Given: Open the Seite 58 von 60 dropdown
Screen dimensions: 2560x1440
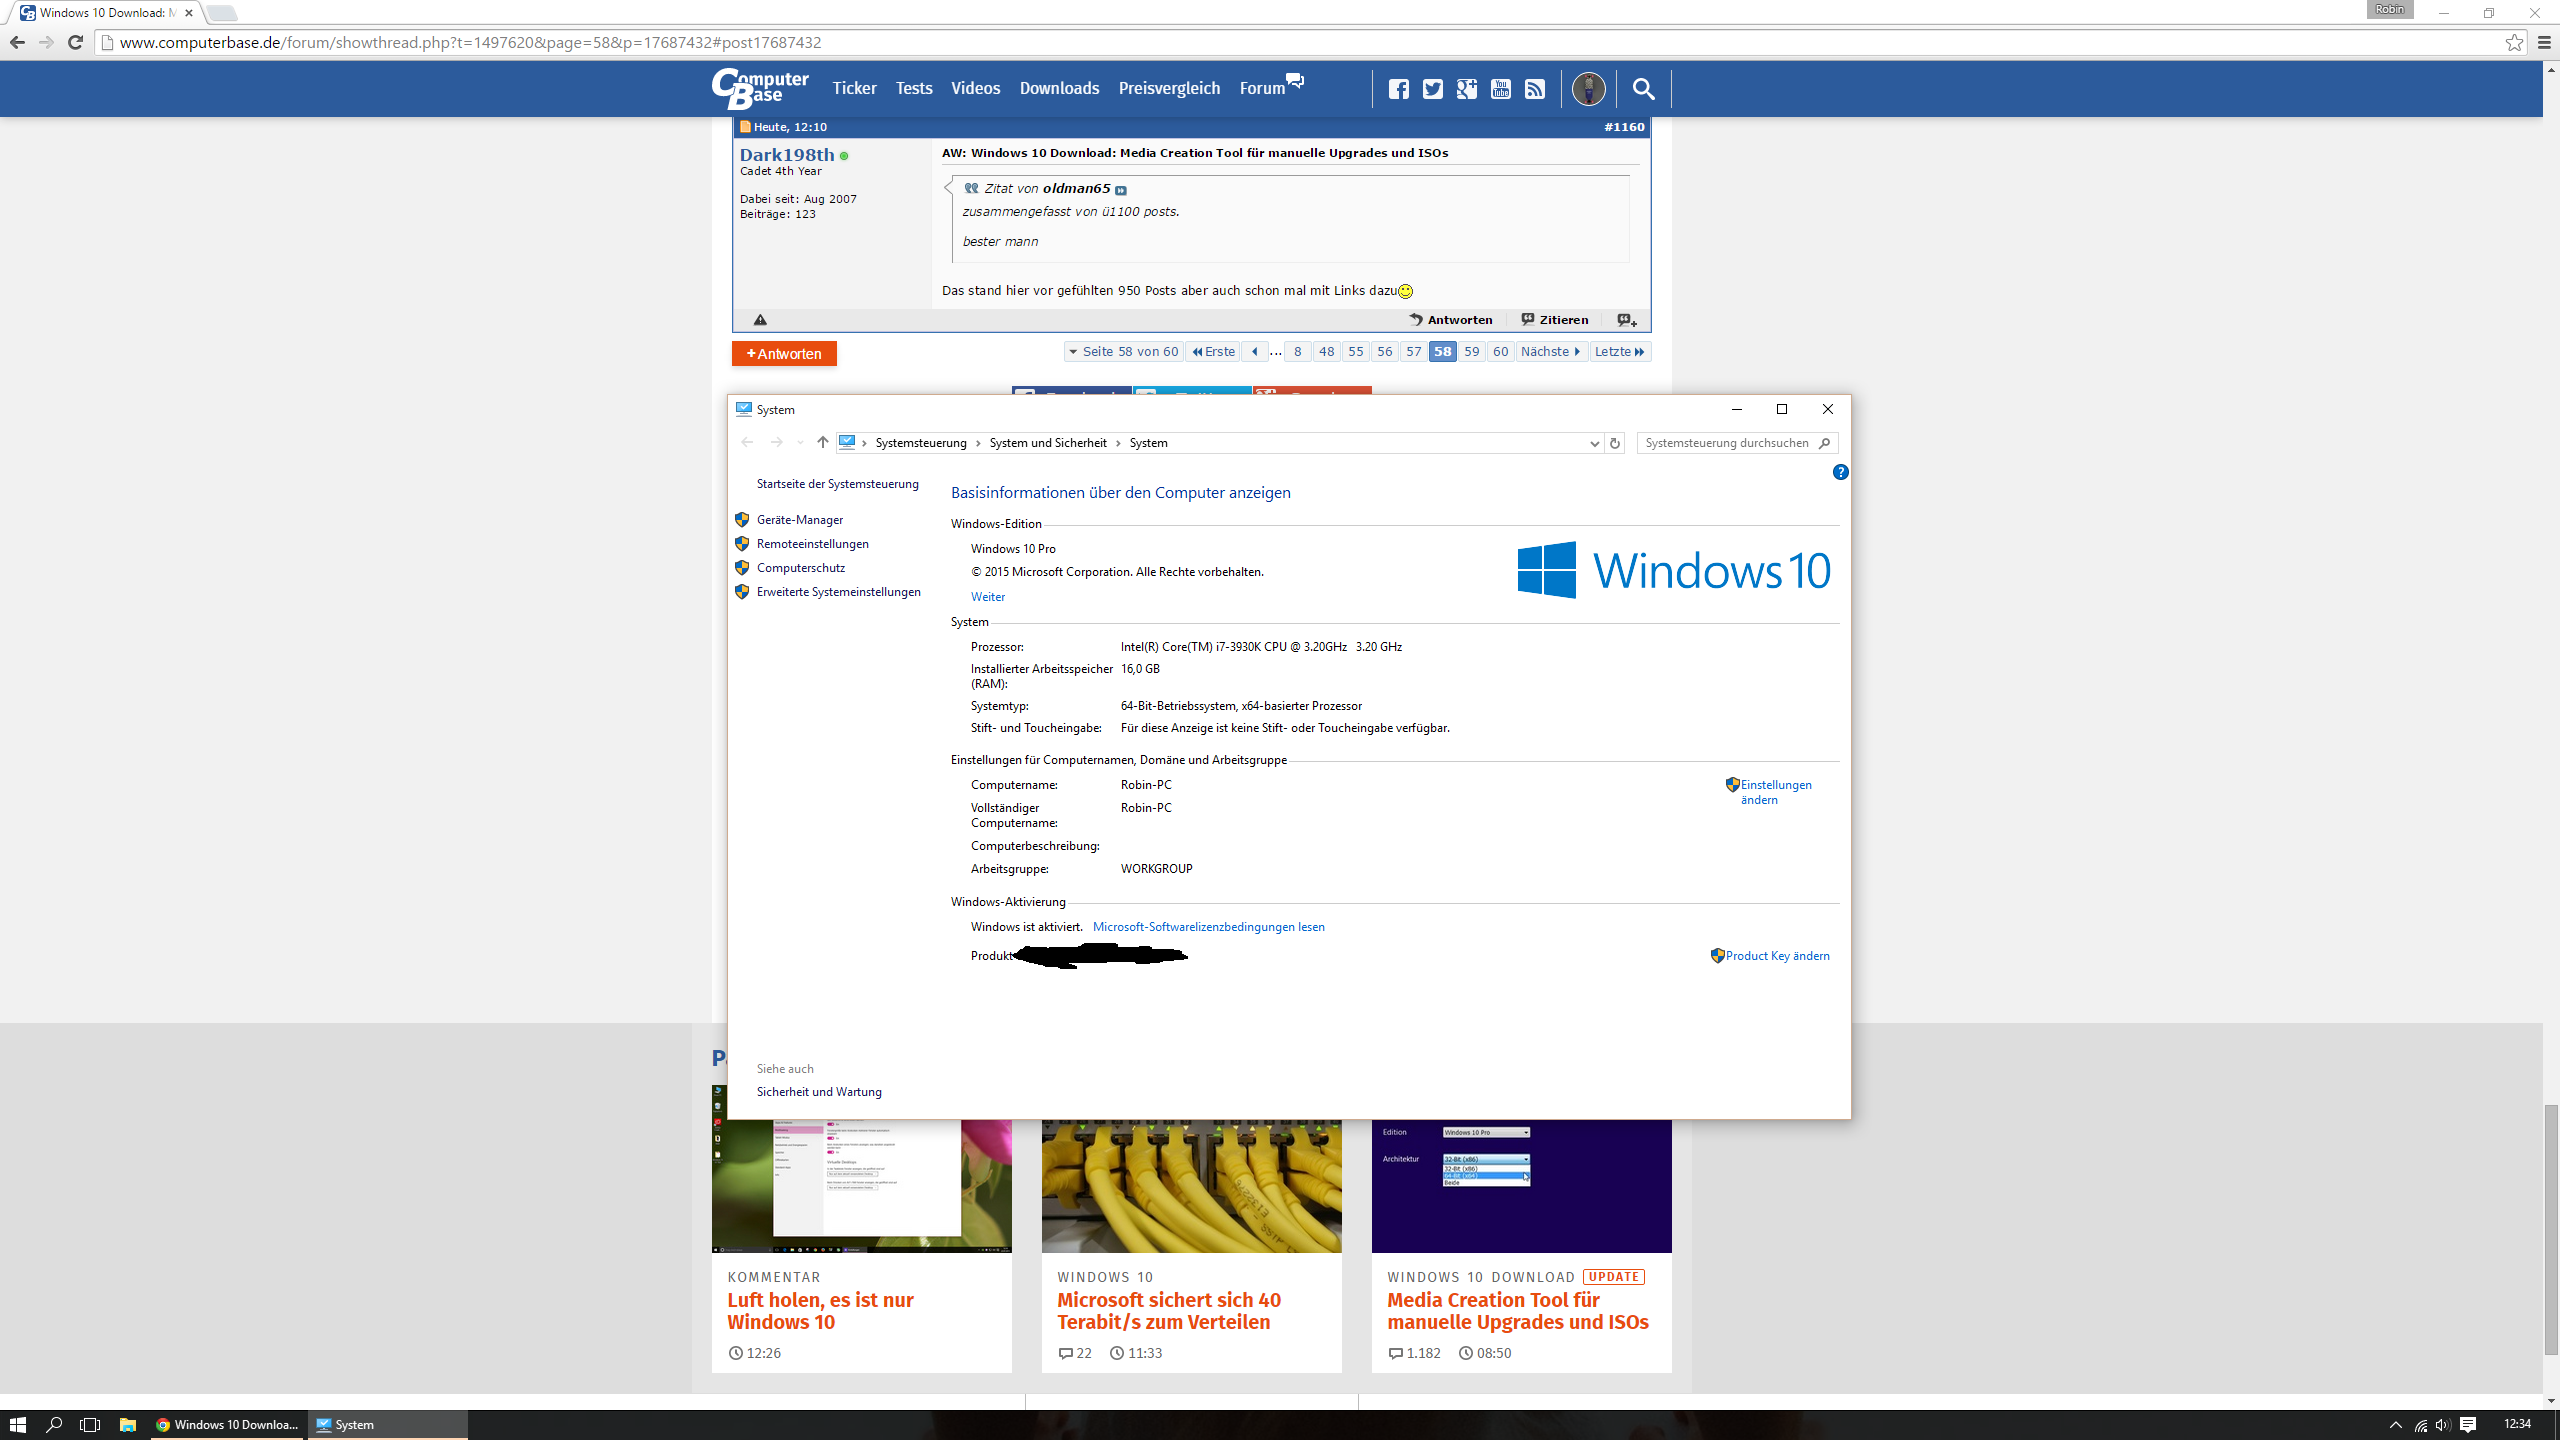Looking at the screenshot, I should click(1122, 352).
